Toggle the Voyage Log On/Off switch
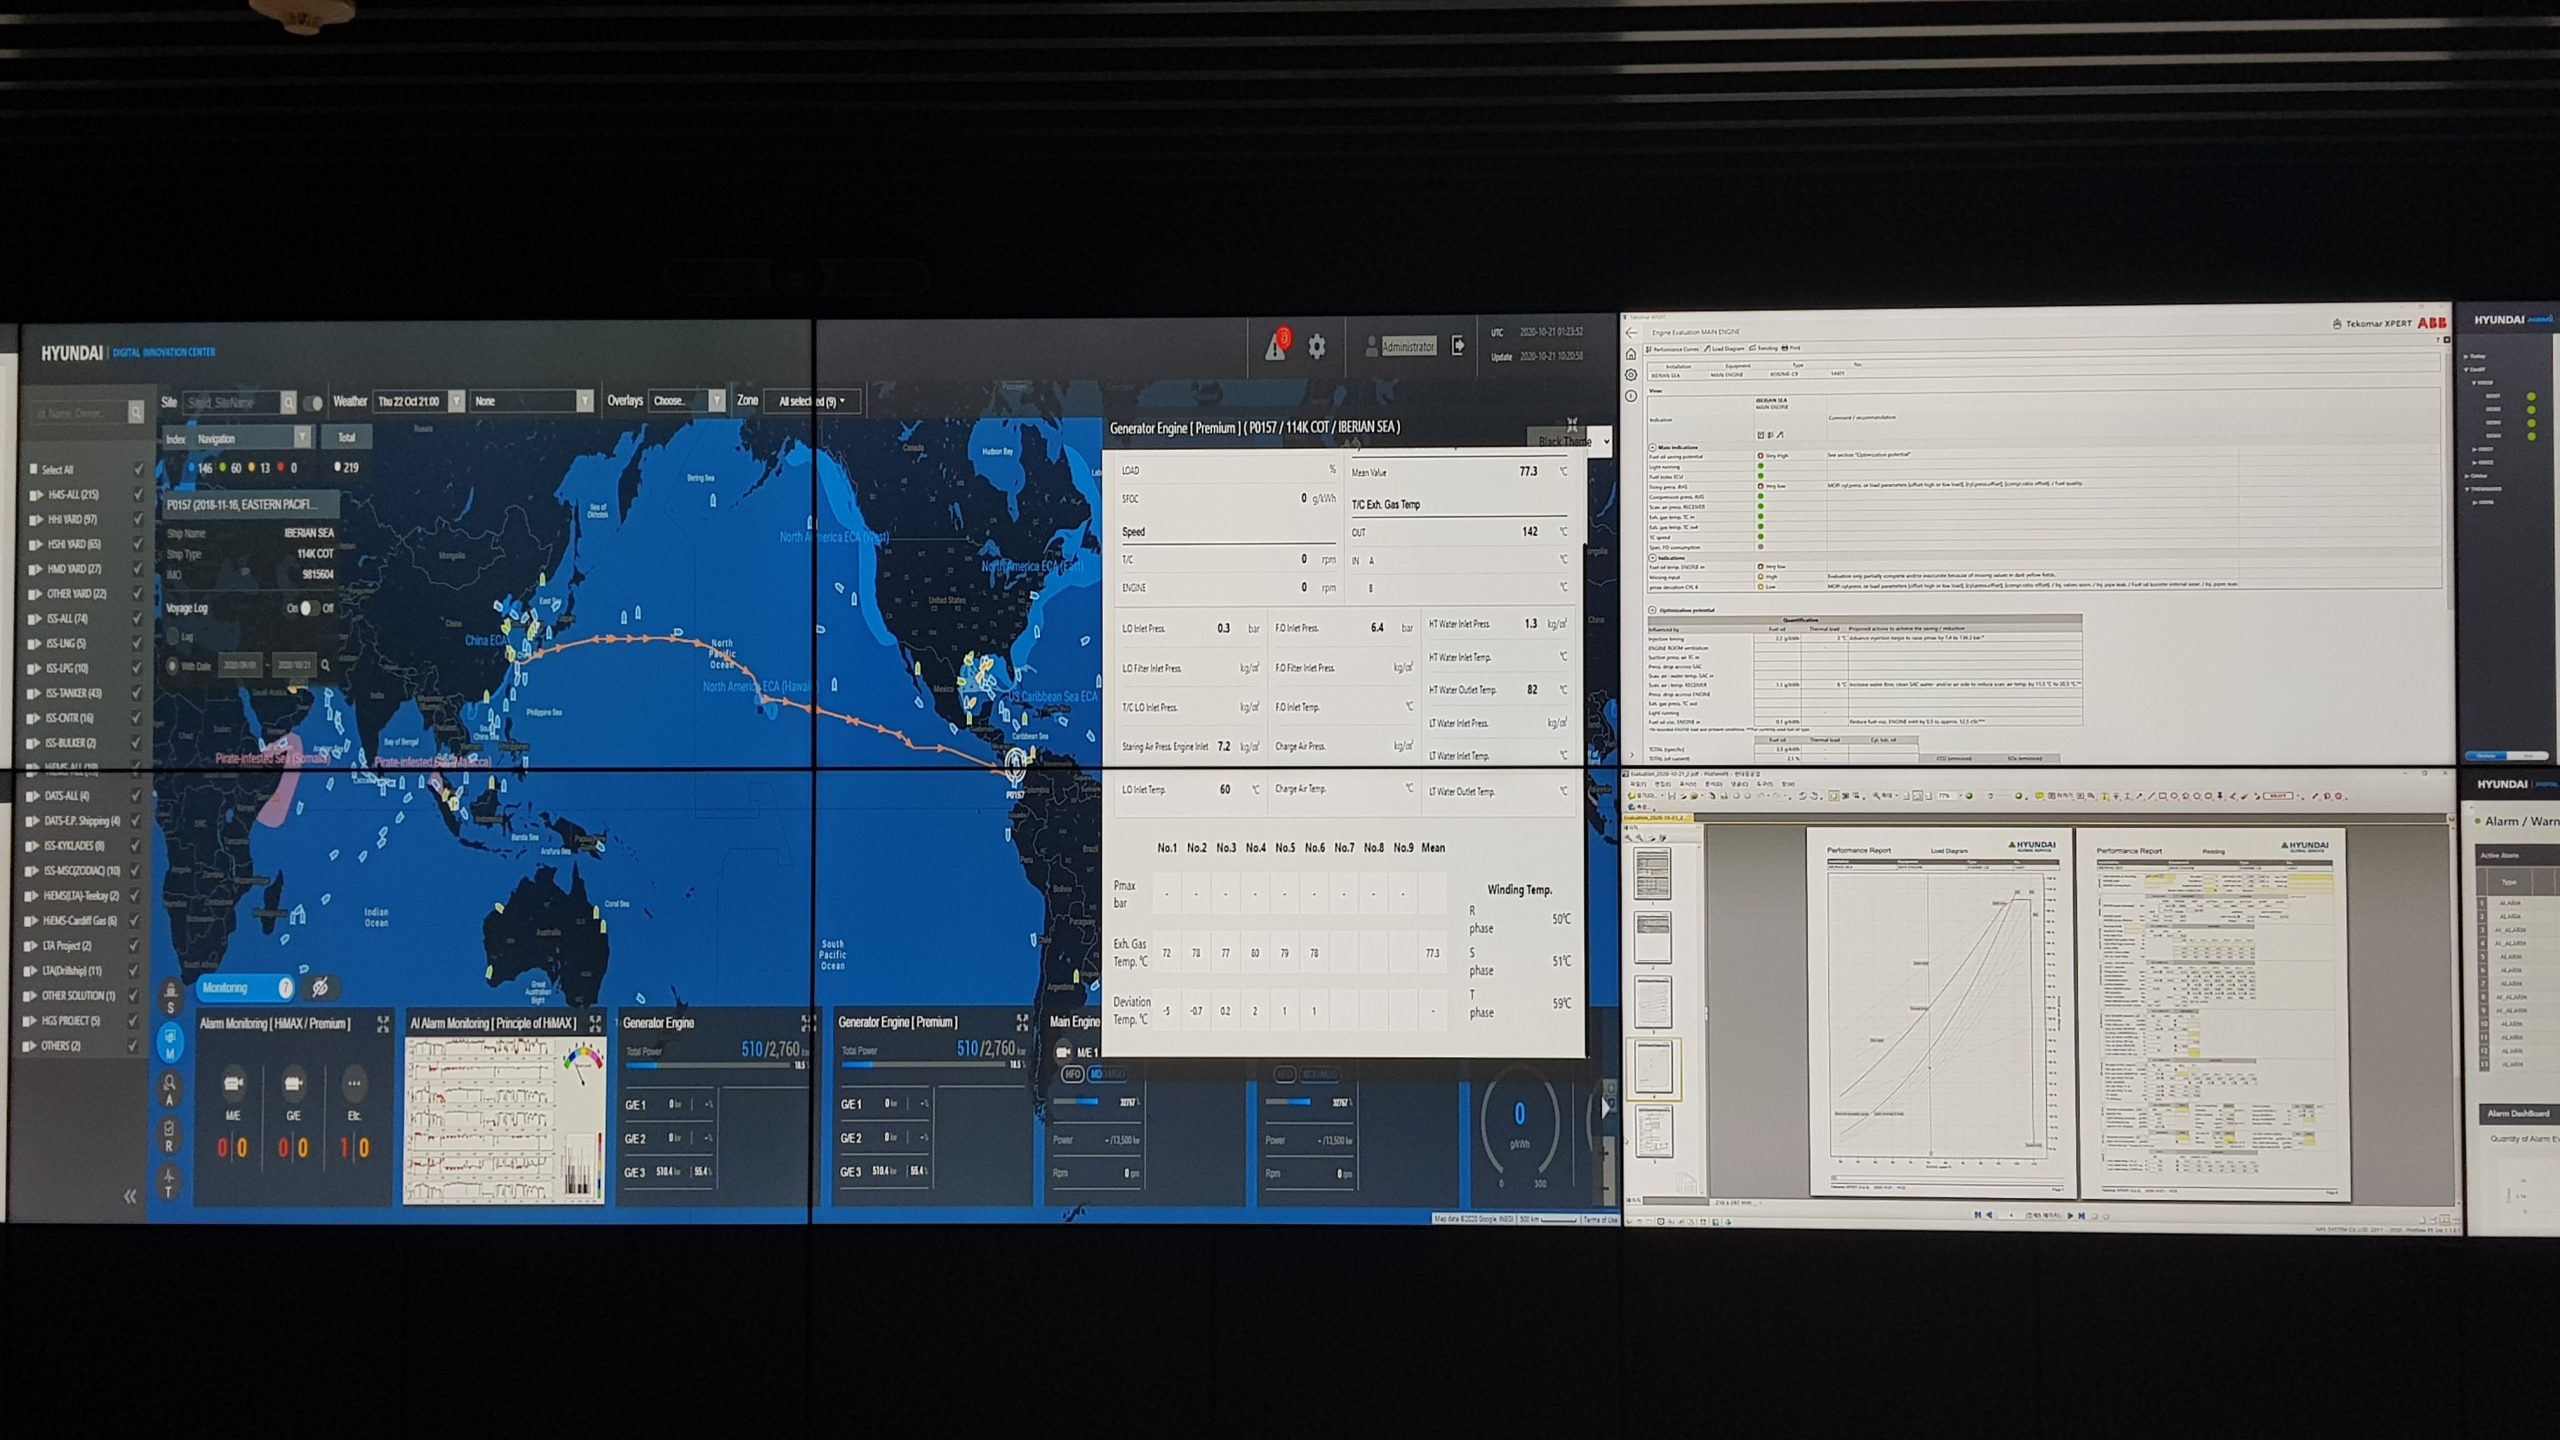Viewport: 2560px width, 1440px height. [x=309, y=608]
